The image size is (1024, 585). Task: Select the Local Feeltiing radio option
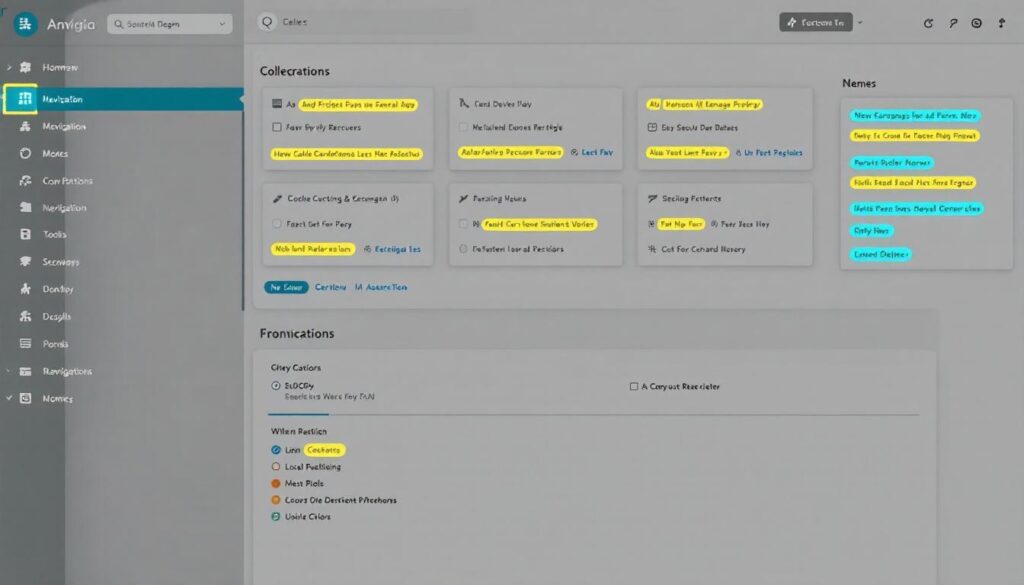click(x=277, y=467)
